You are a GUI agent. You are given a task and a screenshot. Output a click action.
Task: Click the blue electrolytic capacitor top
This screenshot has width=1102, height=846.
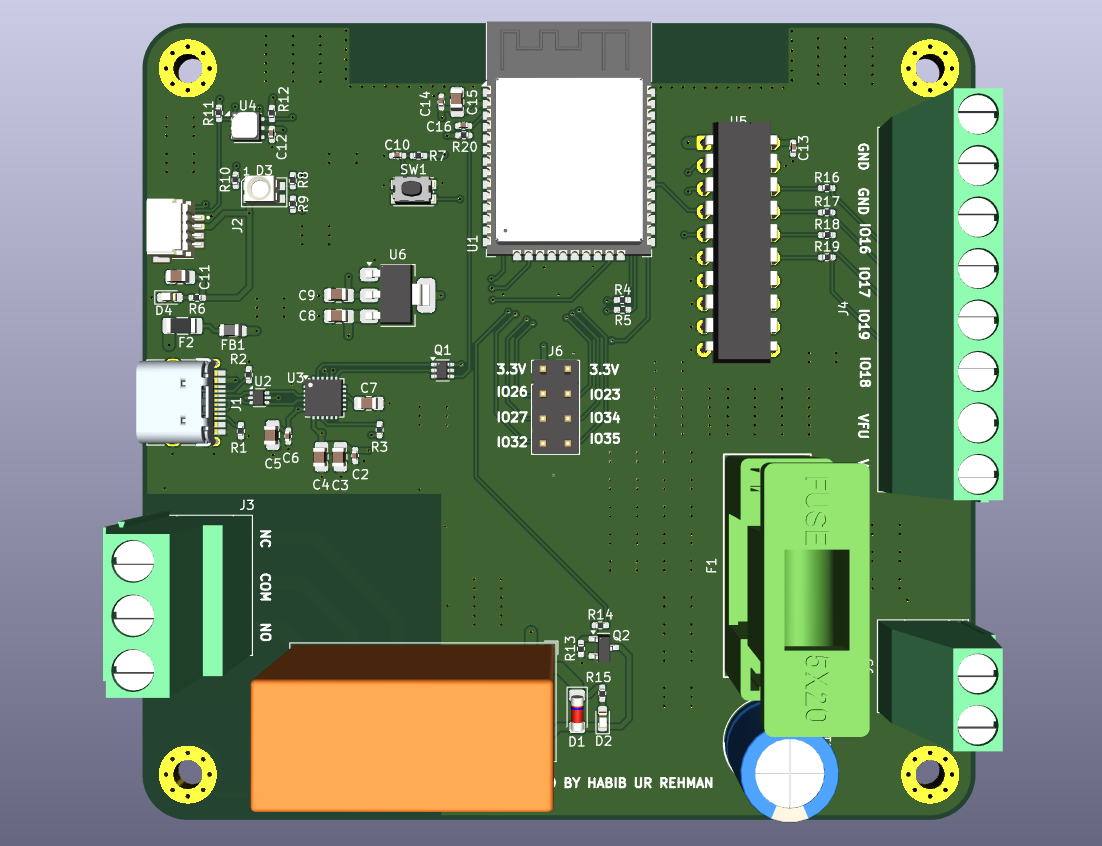791,774
